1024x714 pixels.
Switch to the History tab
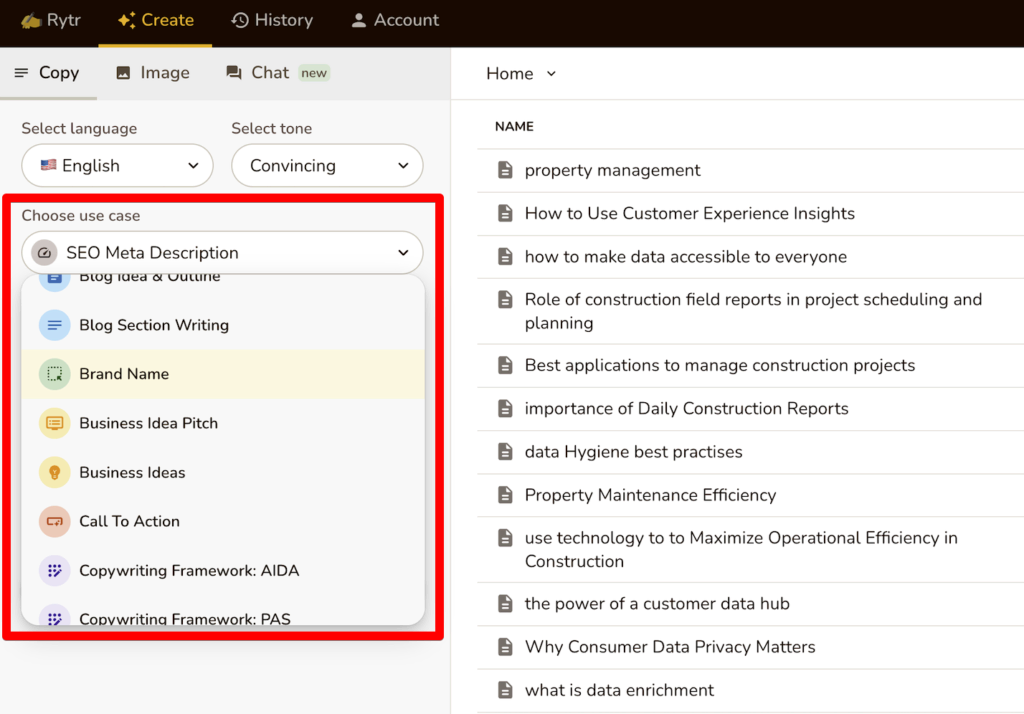pyautogui.click(x=272, y=20)
